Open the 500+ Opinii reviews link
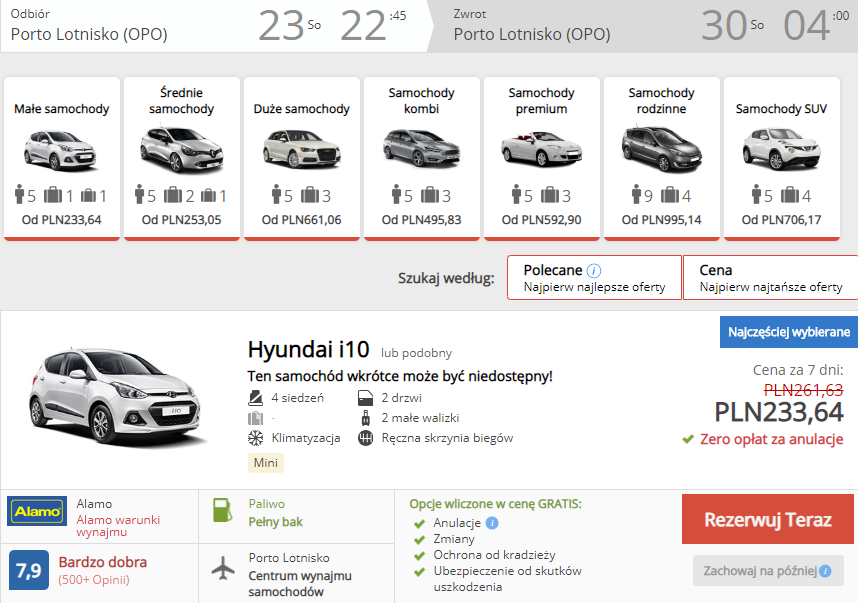The height and width of the screenshot is (603, 858). (x=94, y=580)
